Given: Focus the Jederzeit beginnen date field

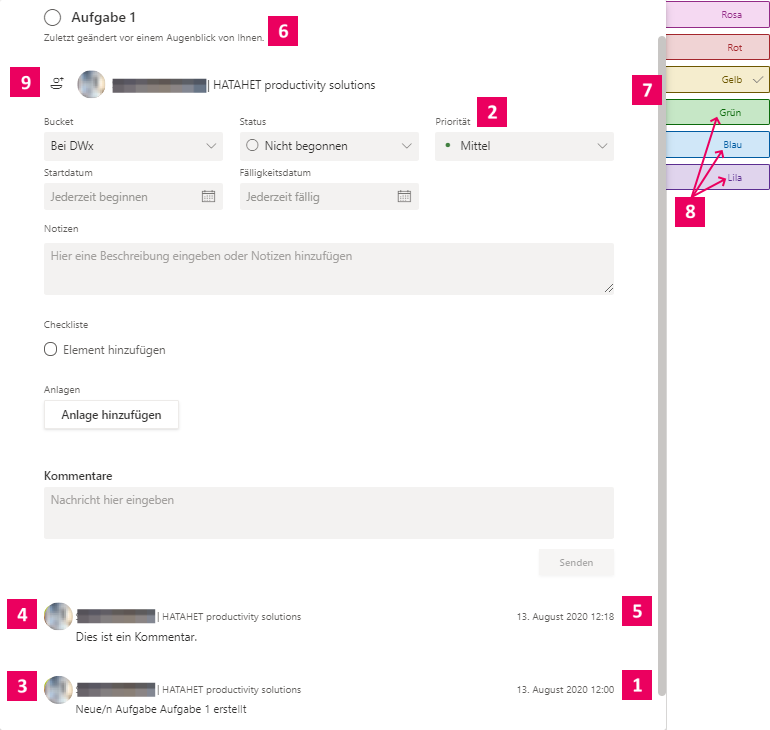Looking at the screenshot, I should [x=133, y=196].
